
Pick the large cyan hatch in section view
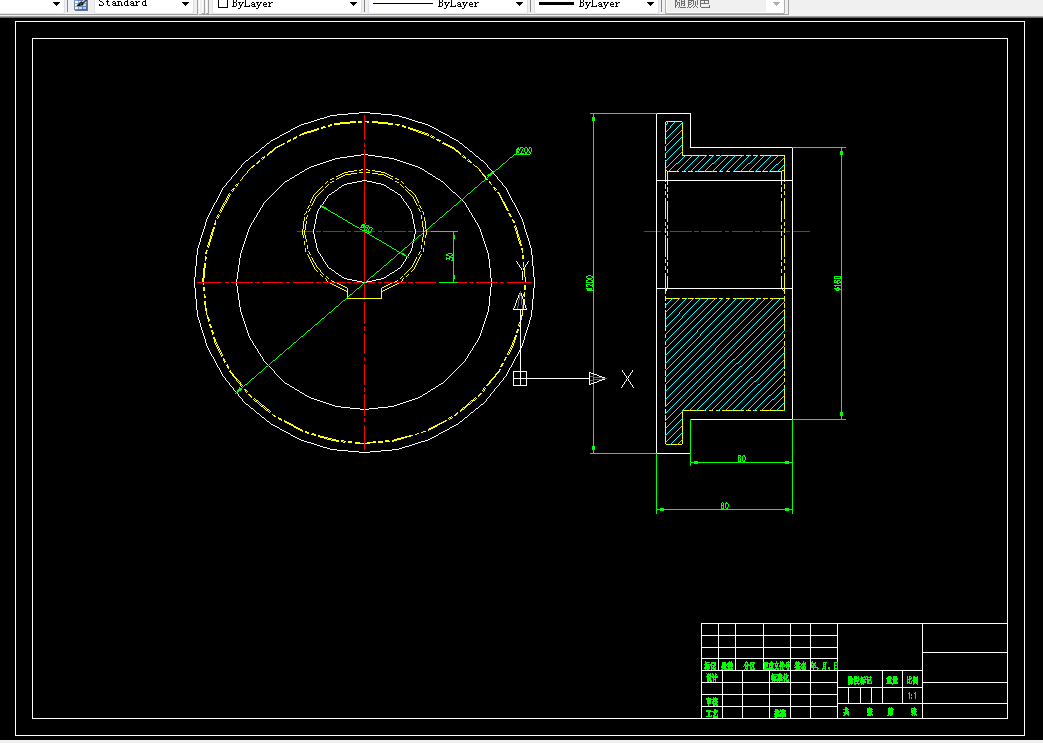(725, 354)
